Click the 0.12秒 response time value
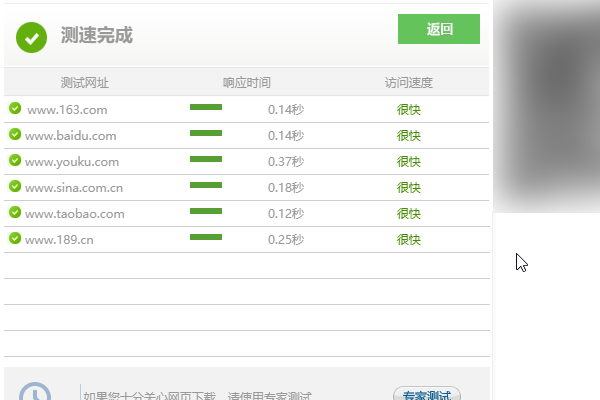Screen dimensions: 600x400 click(x=286, y=214)
